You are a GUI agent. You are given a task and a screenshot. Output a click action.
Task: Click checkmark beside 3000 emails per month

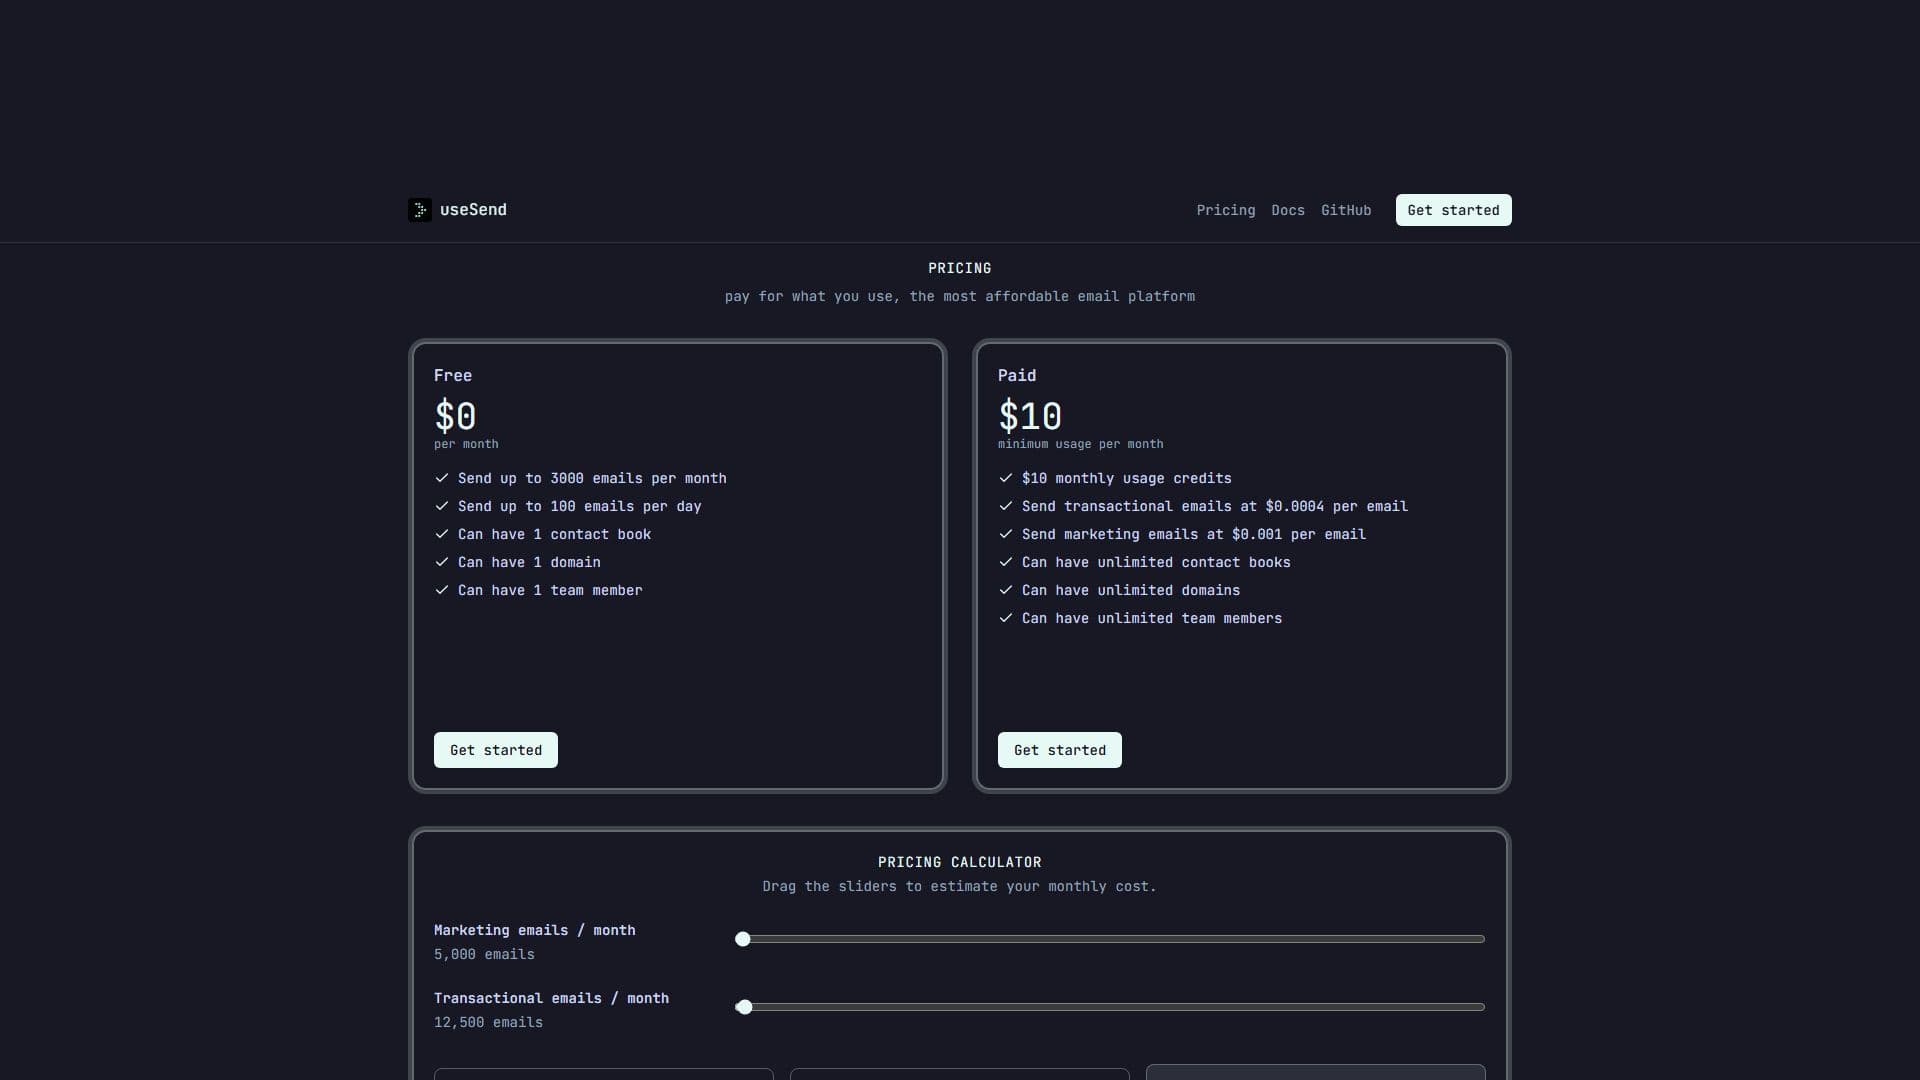tap(442, 478)
